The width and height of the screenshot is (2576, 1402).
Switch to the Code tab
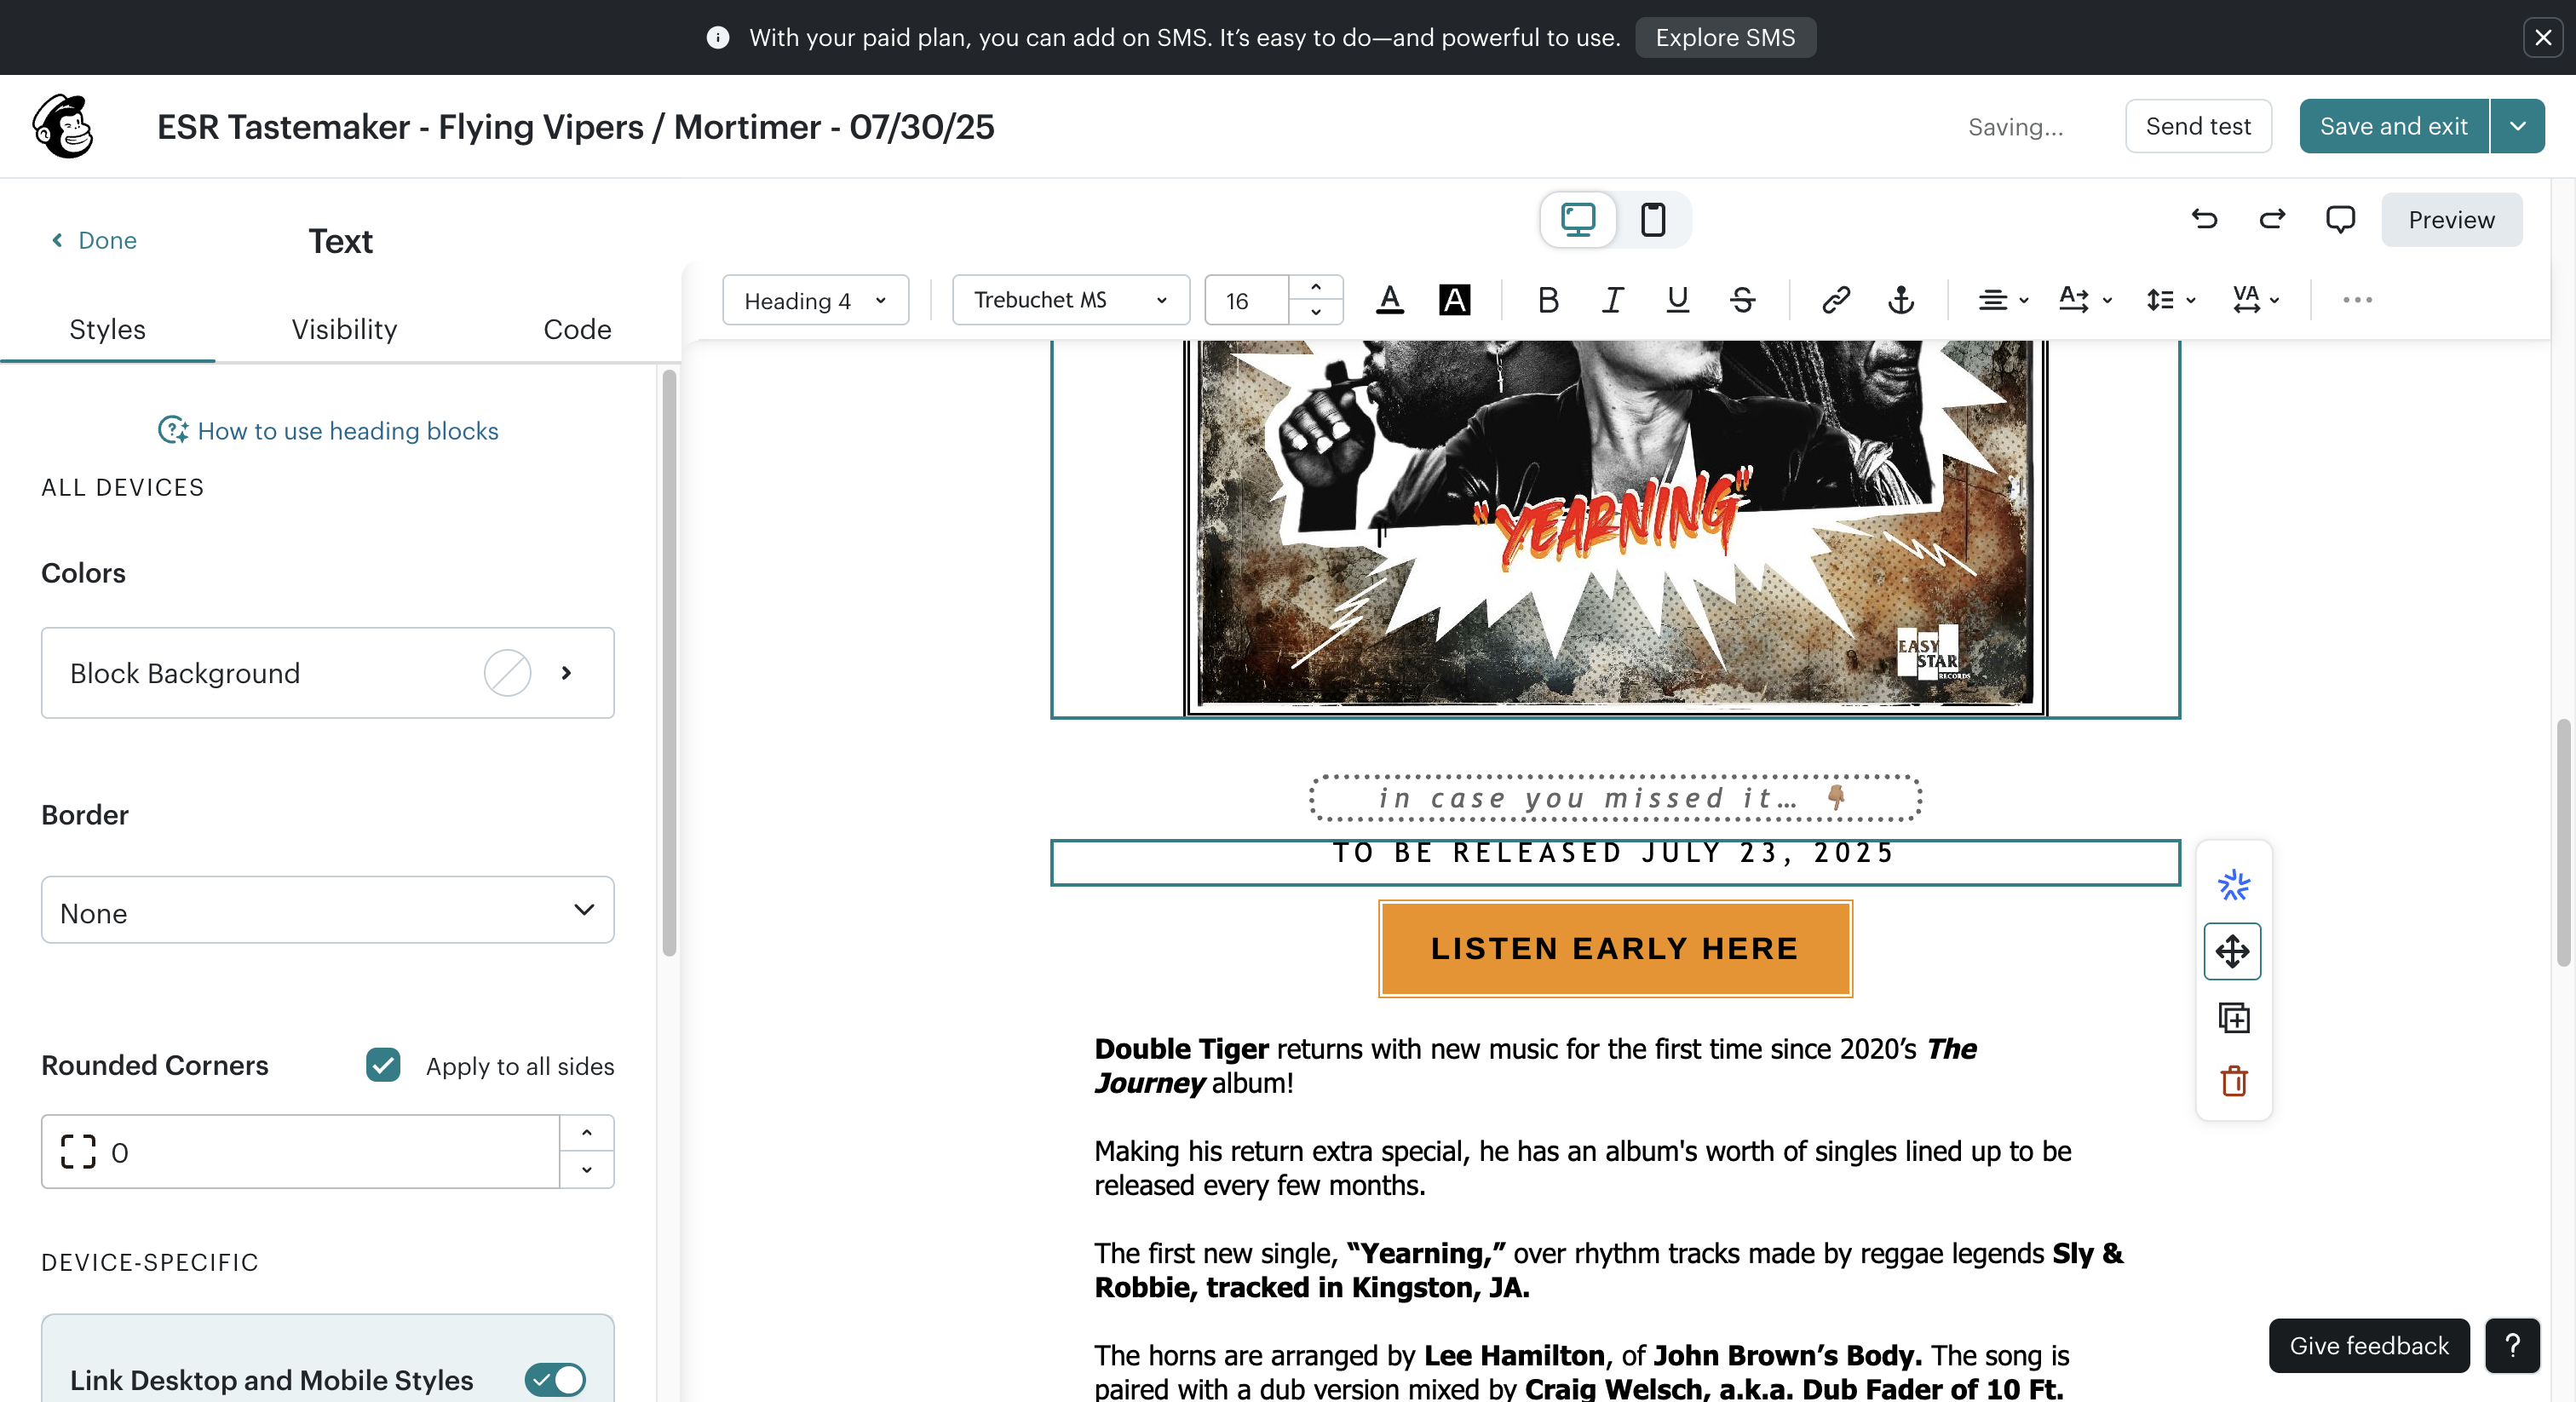tap(577, 329)
